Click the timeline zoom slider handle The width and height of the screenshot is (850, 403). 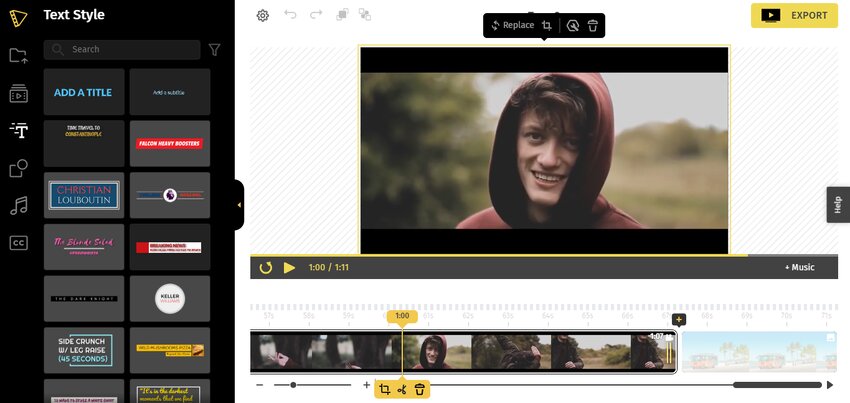293,385
